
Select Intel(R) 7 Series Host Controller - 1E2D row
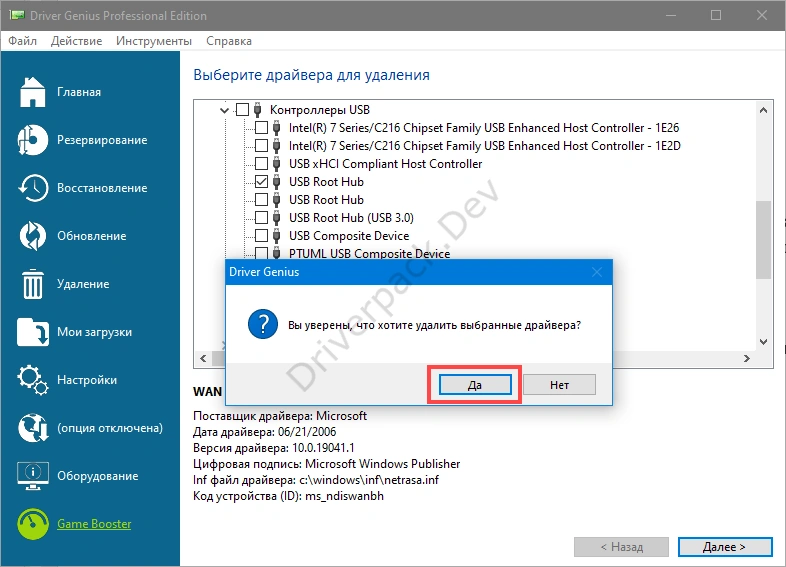point(485,146)
